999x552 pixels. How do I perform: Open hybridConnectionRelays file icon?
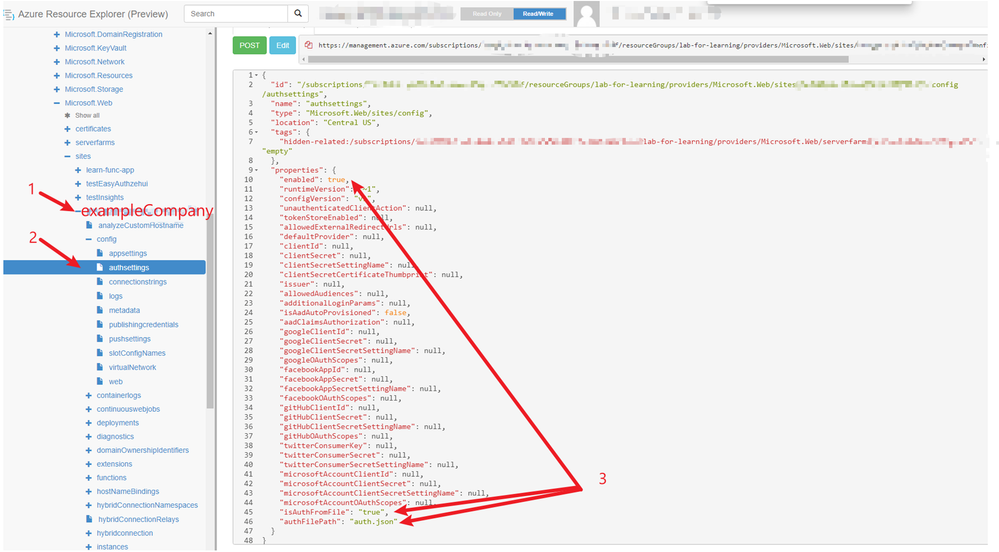point(89,519)
